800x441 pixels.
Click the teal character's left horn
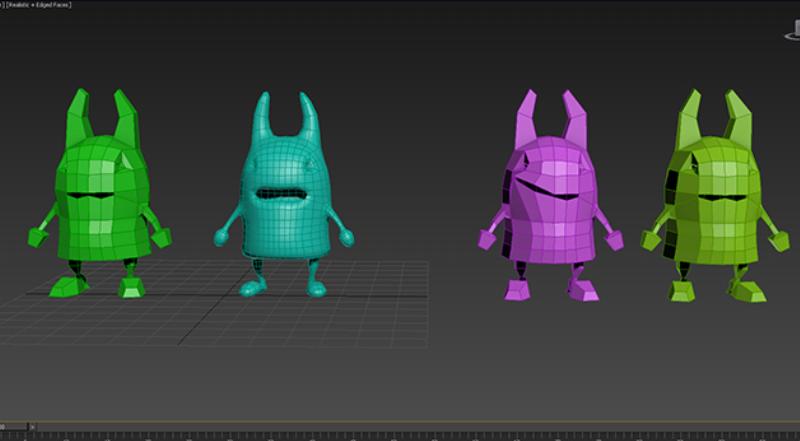coord(262,117)
